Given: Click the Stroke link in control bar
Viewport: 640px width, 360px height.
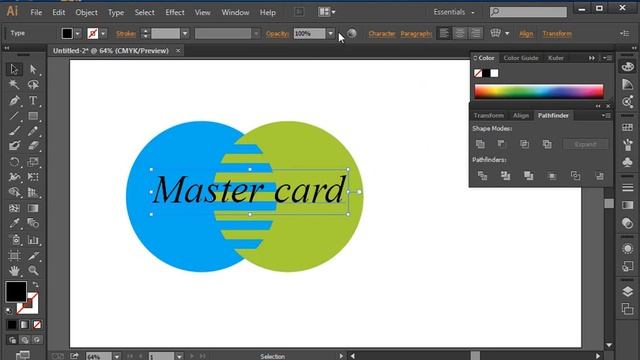Looking at the screenshot, I should 126,34.
